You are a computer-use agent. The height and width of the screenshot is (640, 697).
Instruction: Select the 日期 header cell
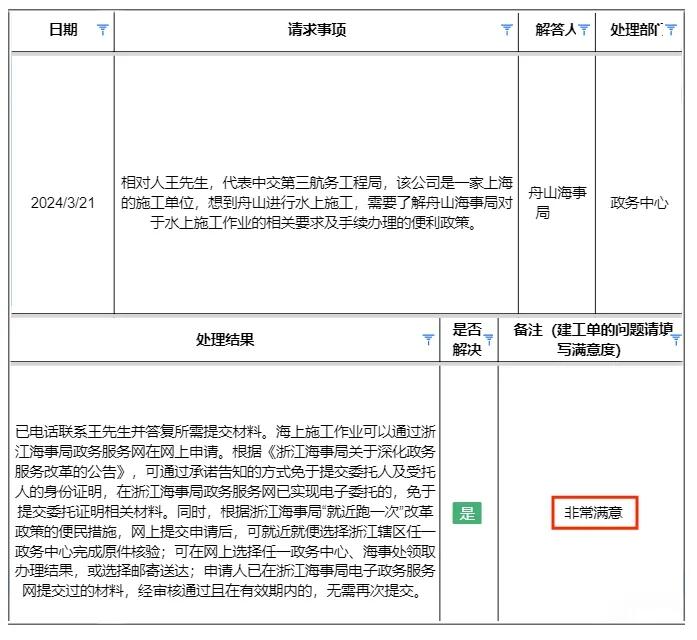coord(63,30)
